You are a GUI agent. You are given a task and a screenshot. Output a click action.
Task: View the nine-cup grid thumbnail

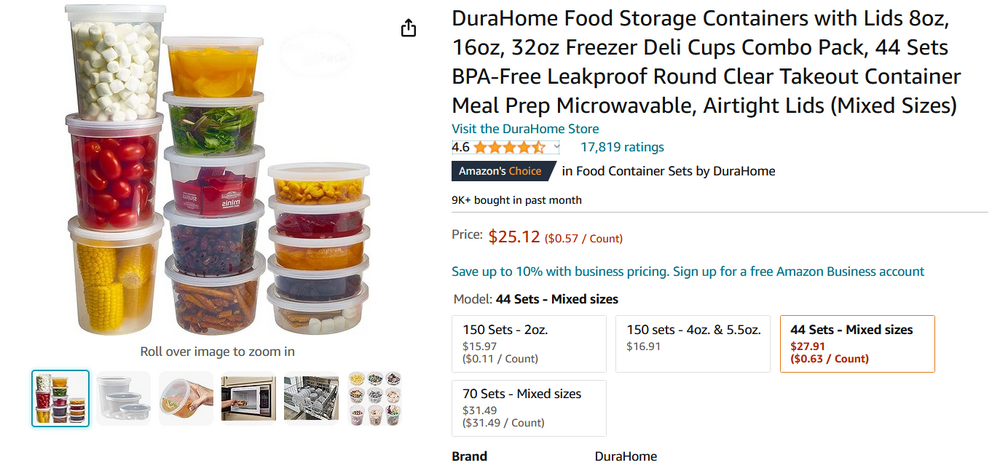[x=374, y=398]
